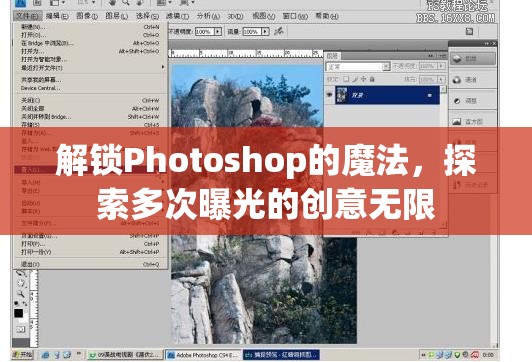The image size is (532, 362).
Task: Click Layers panel scrollbar up arrow
Action: click(x=443, y=89)
